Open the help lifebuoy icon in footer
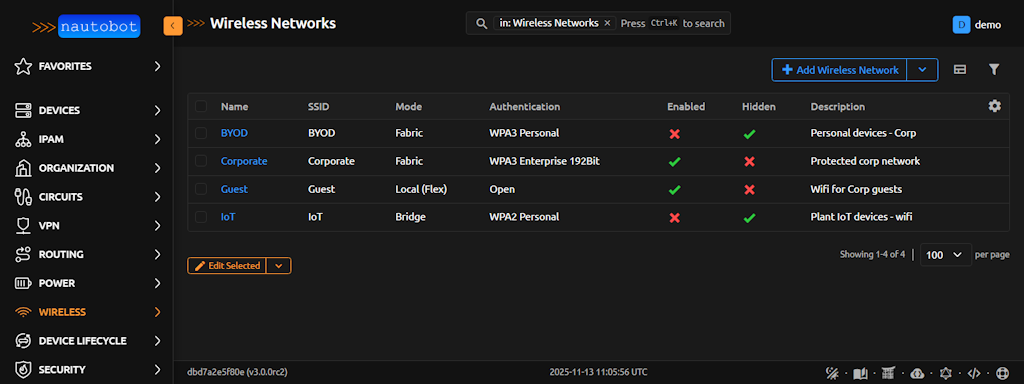The width and height of the screenshot is (1024, 384). tap(1002, 374)
